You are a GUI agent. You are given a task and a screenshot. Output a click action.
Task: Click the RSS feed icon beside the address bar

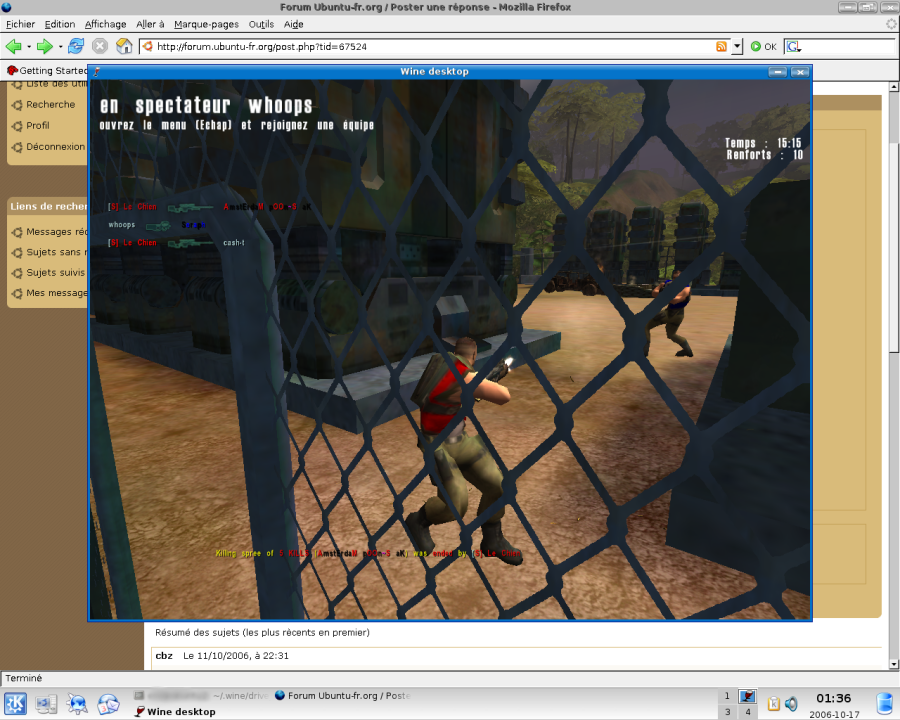pyautogui.click(x=721, y=46)
